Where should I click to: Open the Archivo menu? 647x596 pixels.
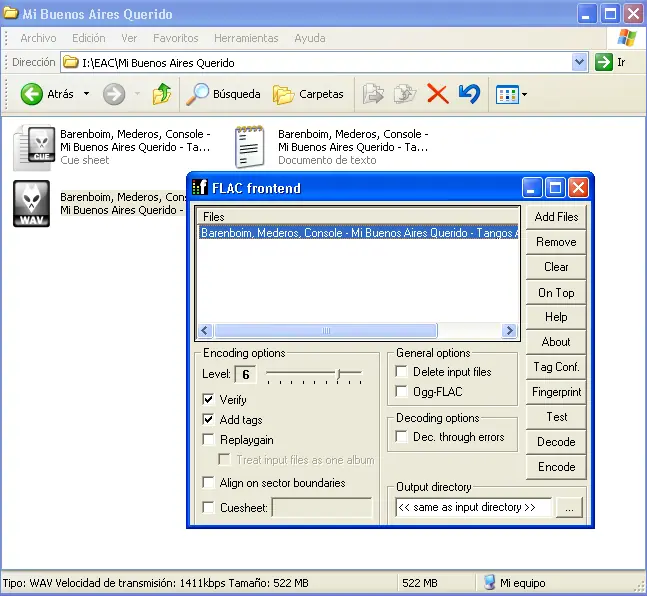(x=38, y=38)
